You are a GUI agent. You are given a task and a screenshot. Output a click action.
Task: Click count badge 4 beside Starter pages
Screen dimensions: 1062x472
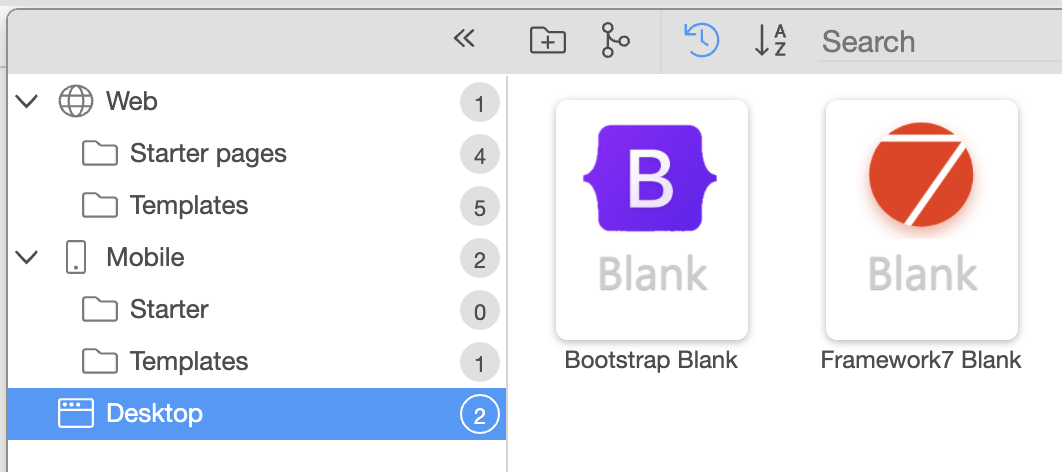coord(480,156)
